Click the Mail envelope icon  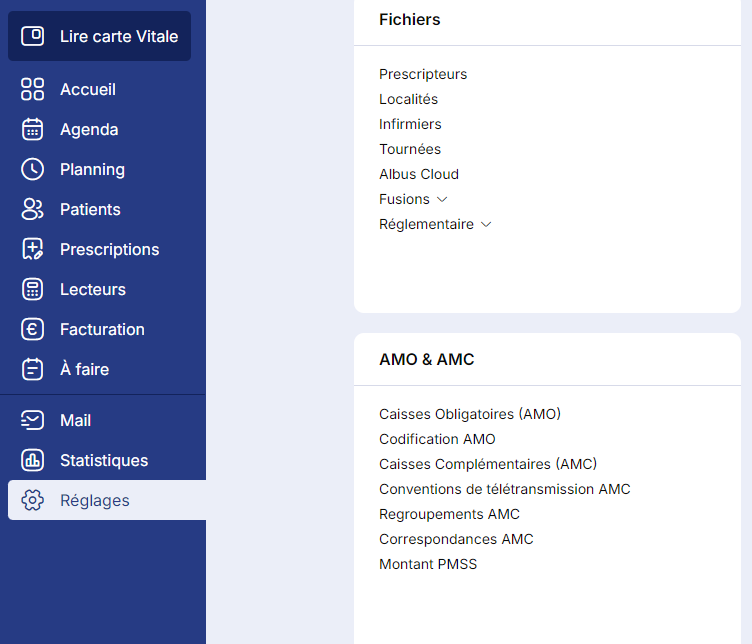(33, 420)
